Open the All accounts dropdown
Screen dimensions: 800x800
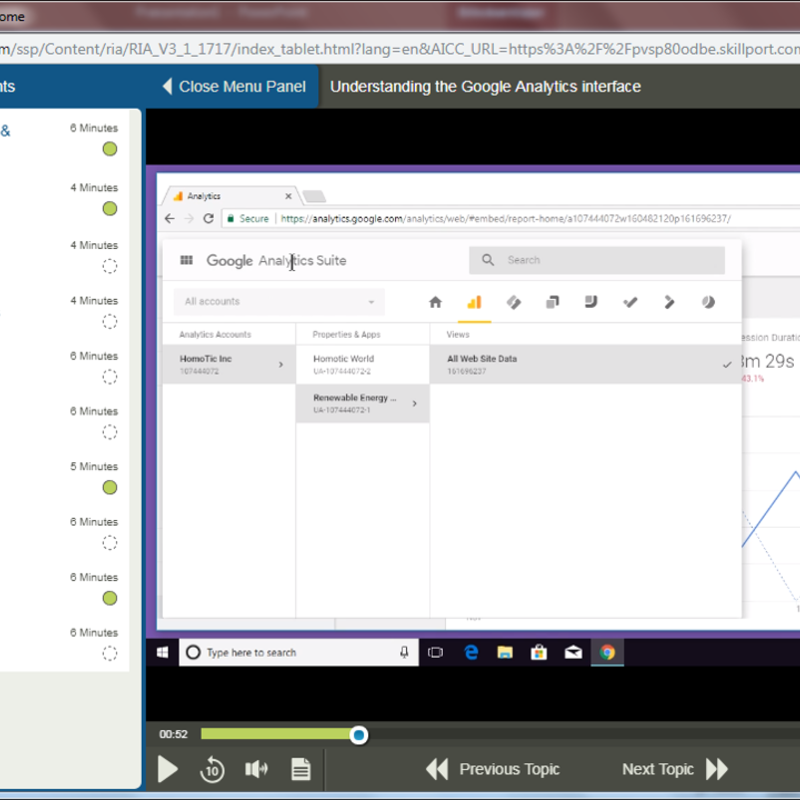pos(279,302)
